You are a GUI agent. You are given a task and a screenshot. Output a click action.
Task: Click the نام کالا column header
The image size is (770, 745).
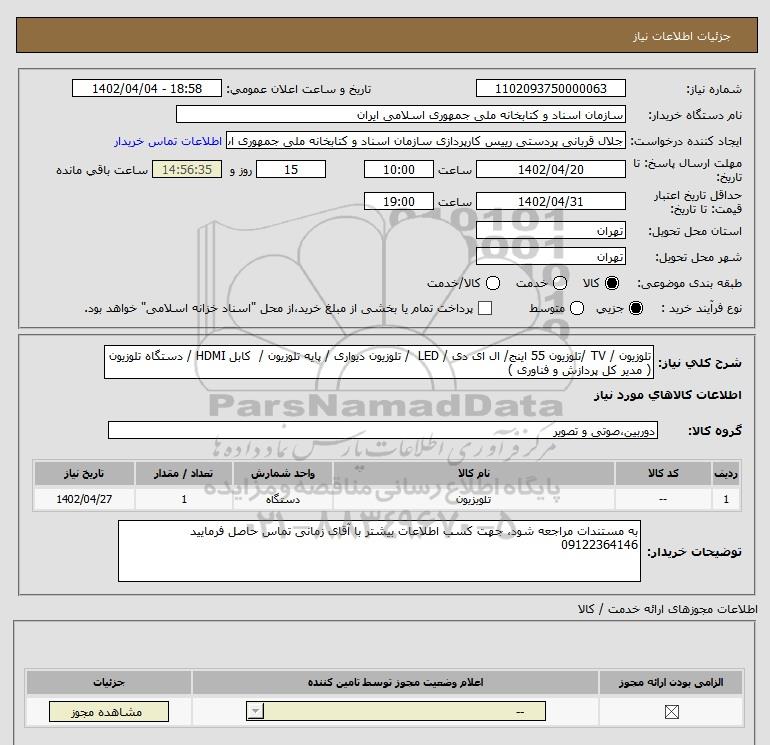click(x=473, y=473)
